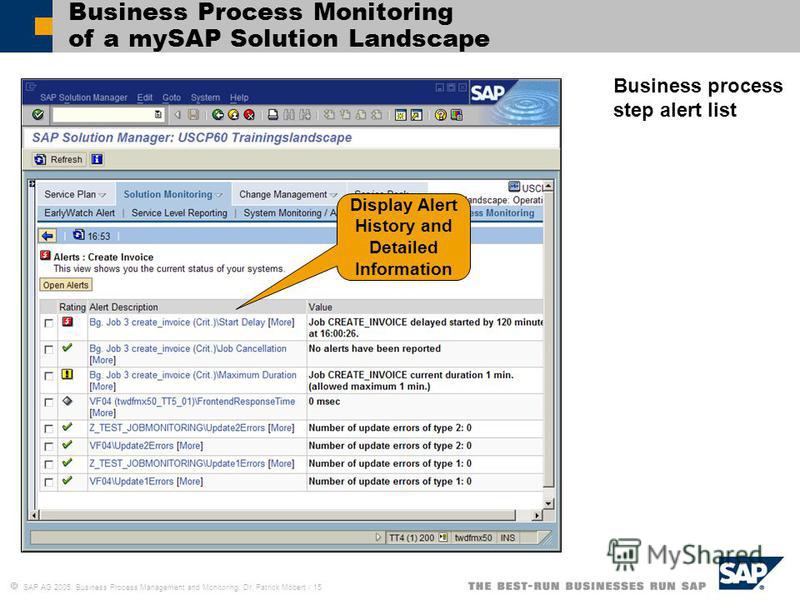The height and width of the screenshot is (600, 800).
Task: Open the VF04\Update1Errors alert link
Action: 132,481
